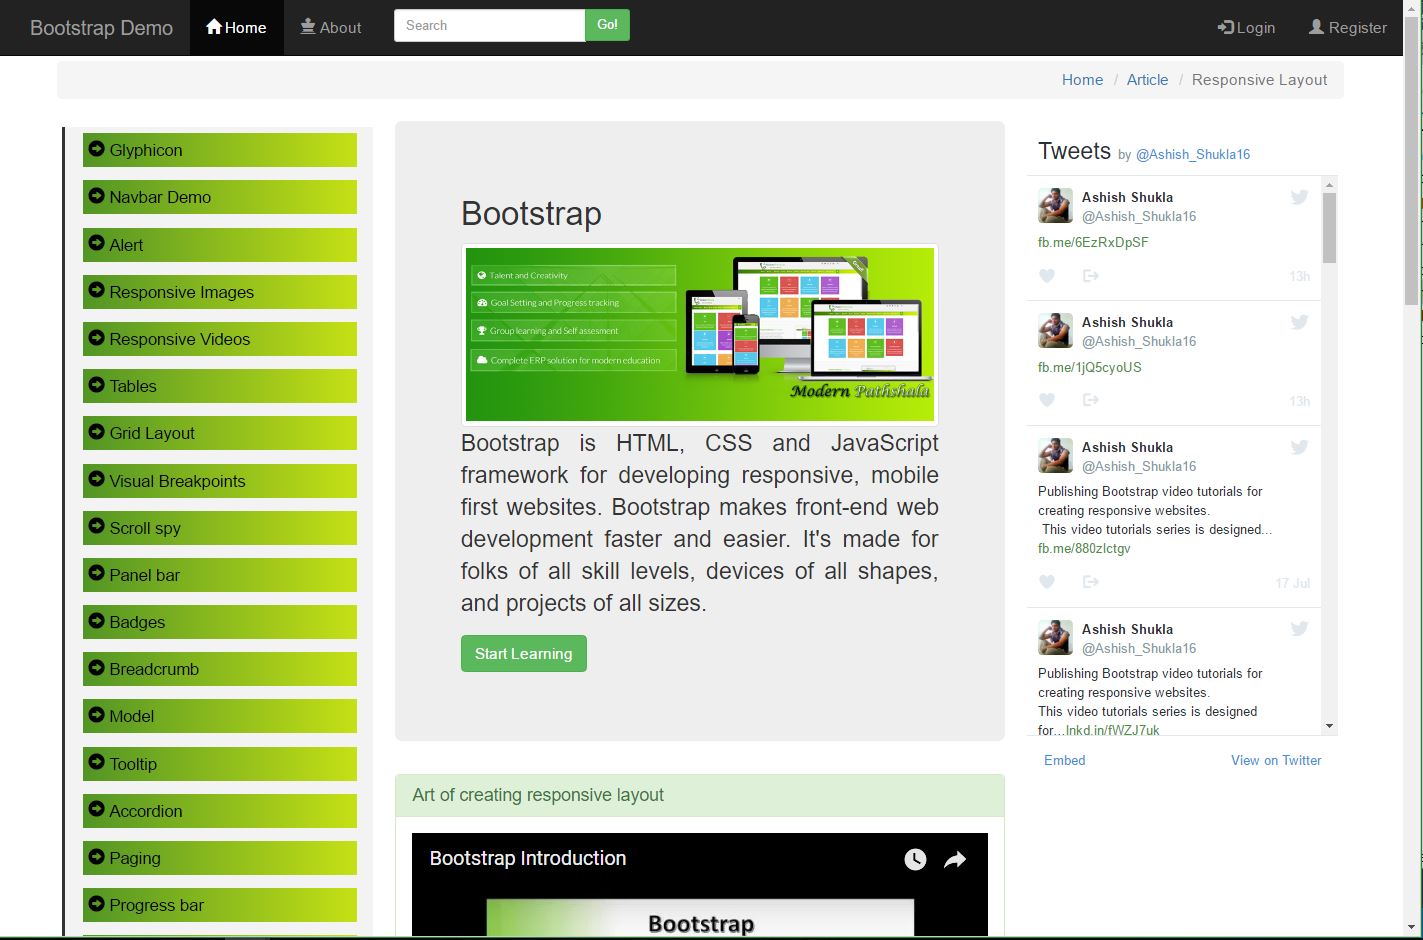Click the arrow icon beside Visual Breakpoints

[97, 479]
